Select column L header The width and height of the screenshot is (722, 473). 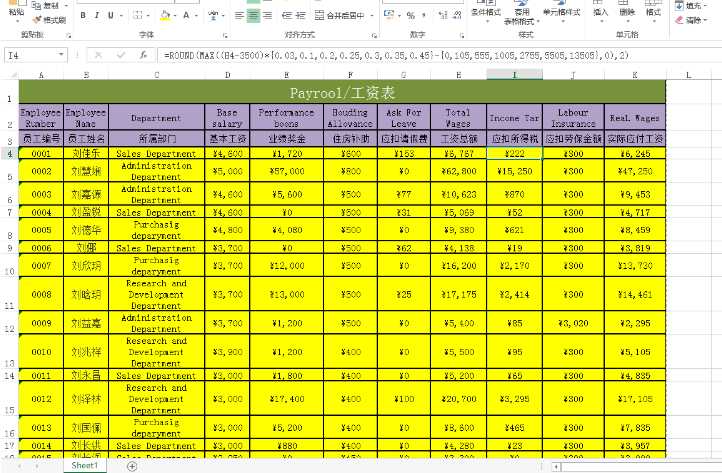(x=688, y=75)
